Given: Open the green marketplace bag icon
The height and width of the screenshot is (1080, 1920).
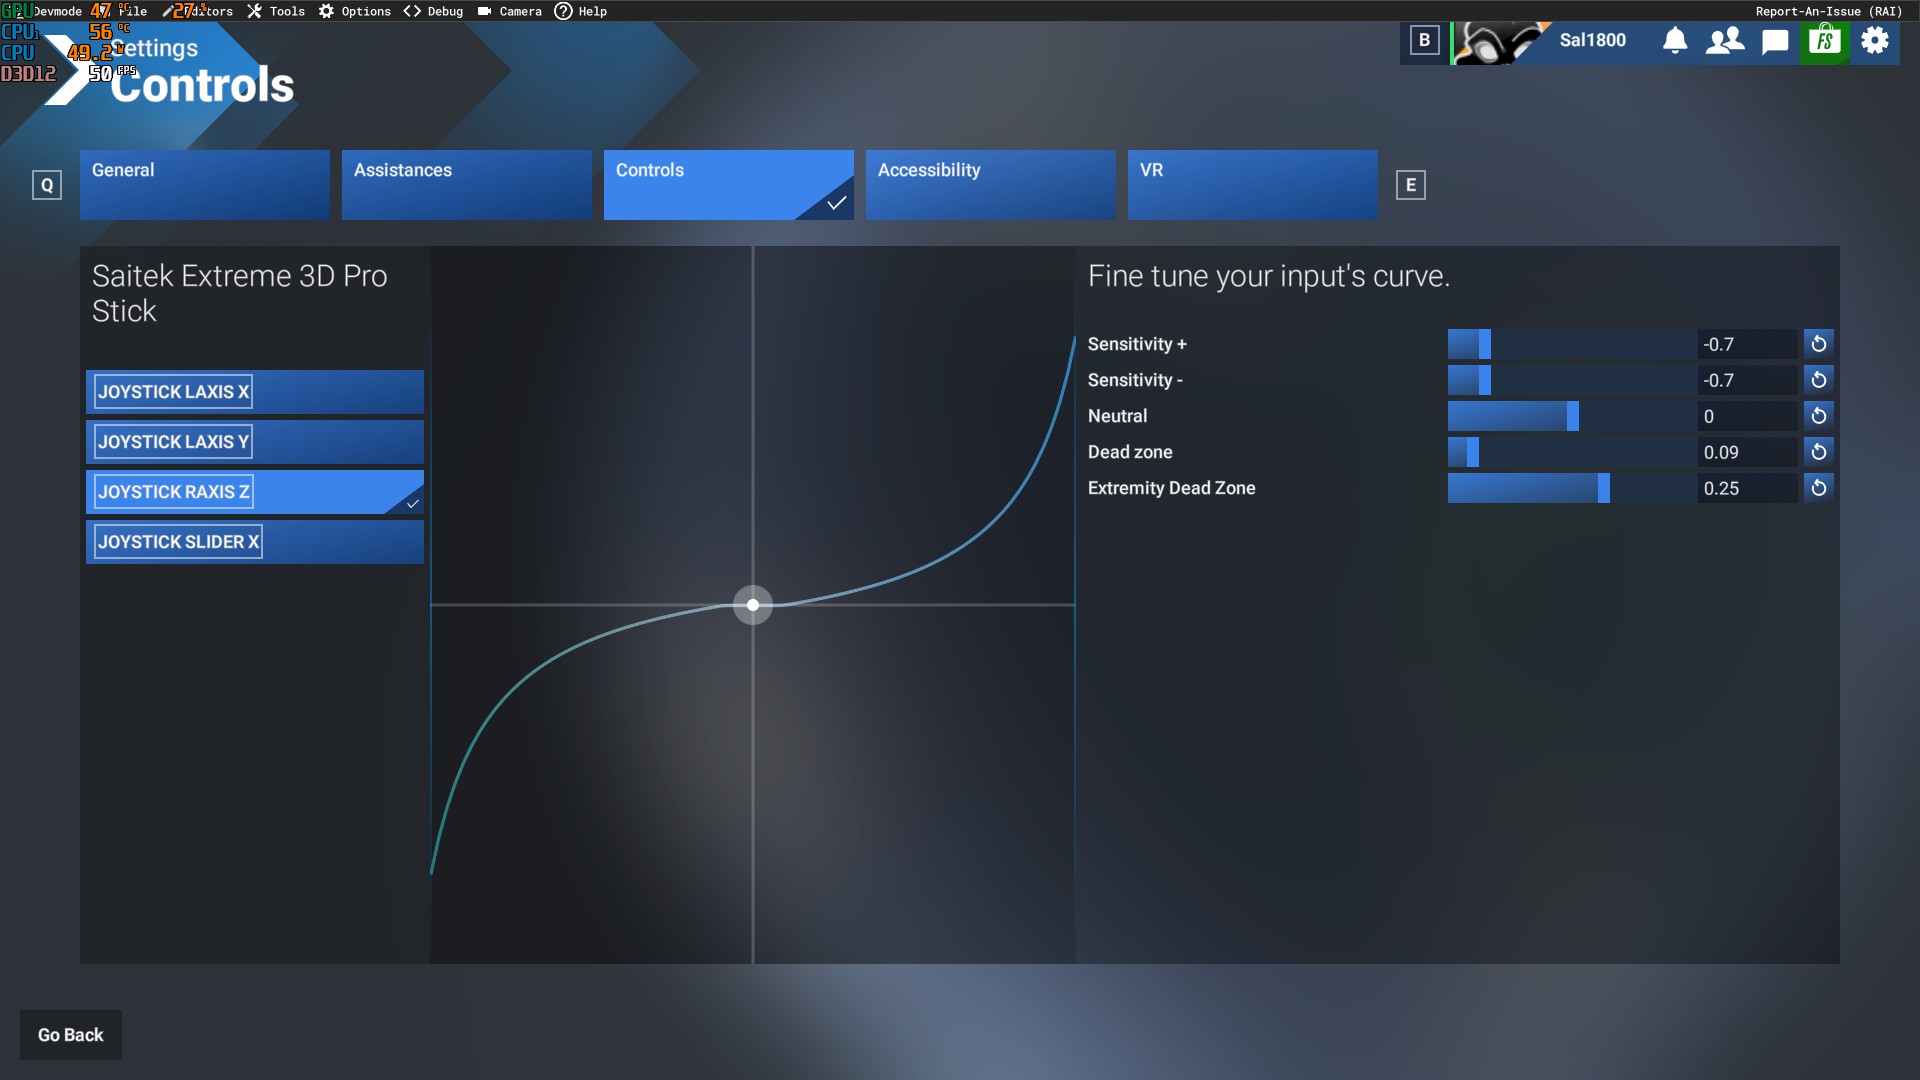Looking at the screenshot, I should click(1825, 41).
